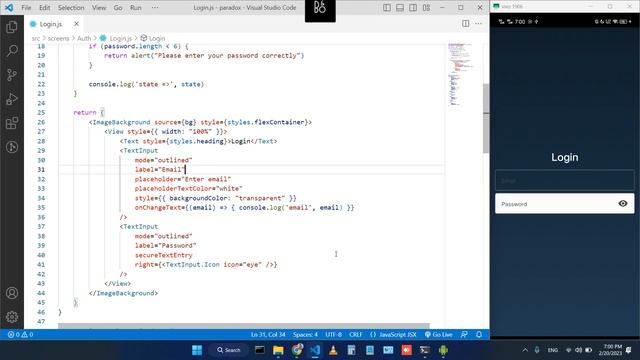The height and width of the screenshot is (360, 640).
Task: Open the Source Control view
Action: coord(12,75)
